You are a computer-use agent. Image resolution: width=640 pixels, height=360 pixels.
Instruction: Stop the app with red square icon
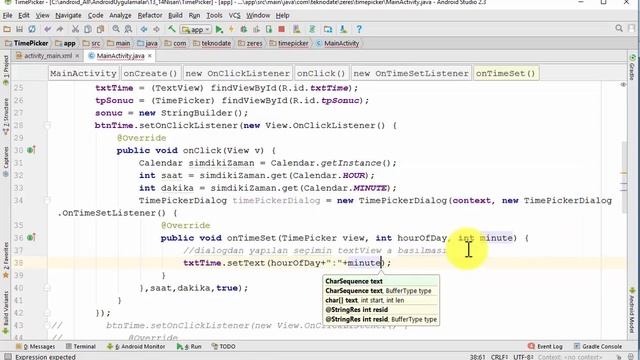(x=281, y=29)
